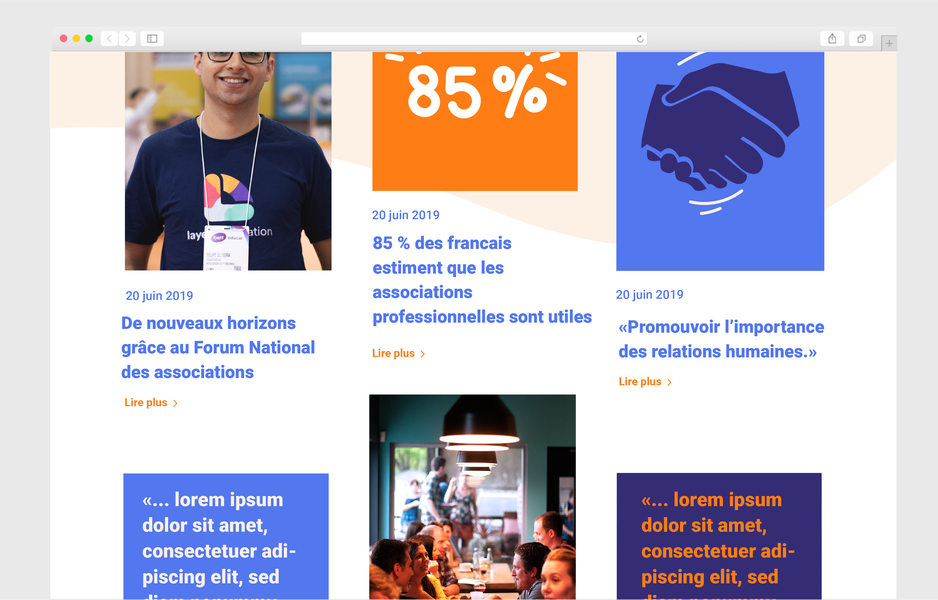Click the restaurant group photo
The height and width of the screenshot is (600, 938).
coord(473,497)
